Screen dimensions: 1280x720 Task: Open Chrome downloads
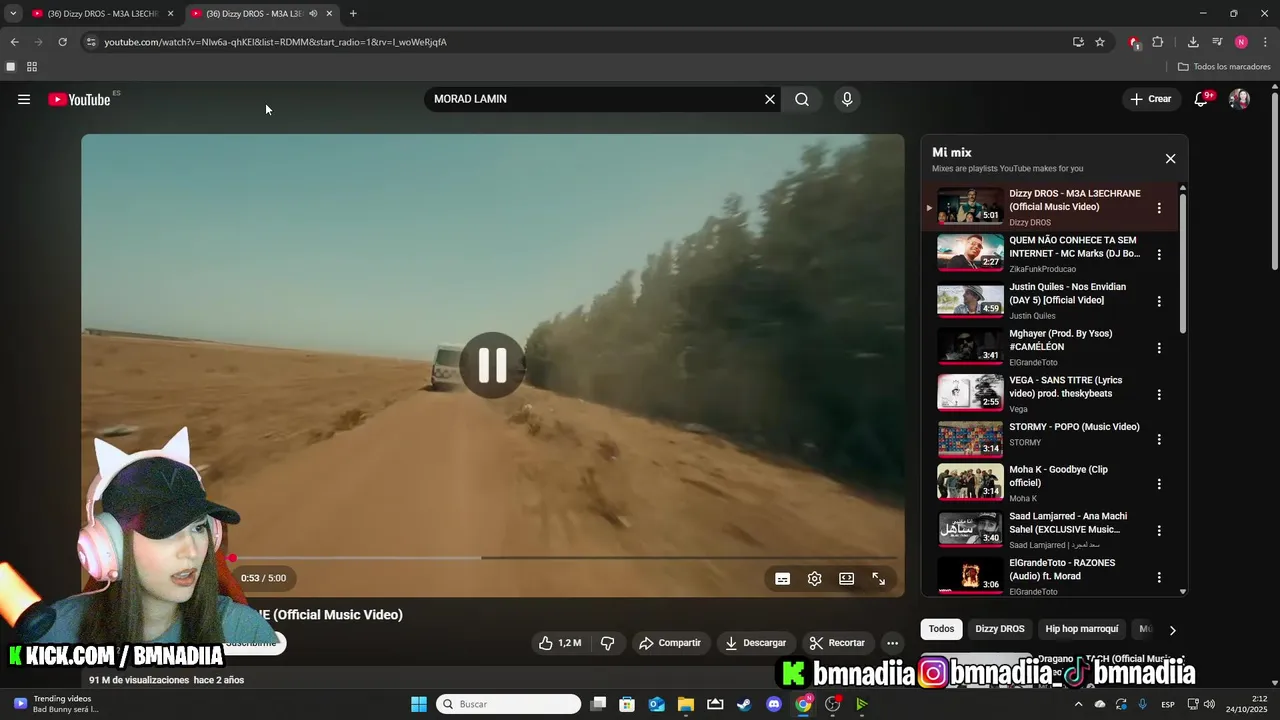1193,42
